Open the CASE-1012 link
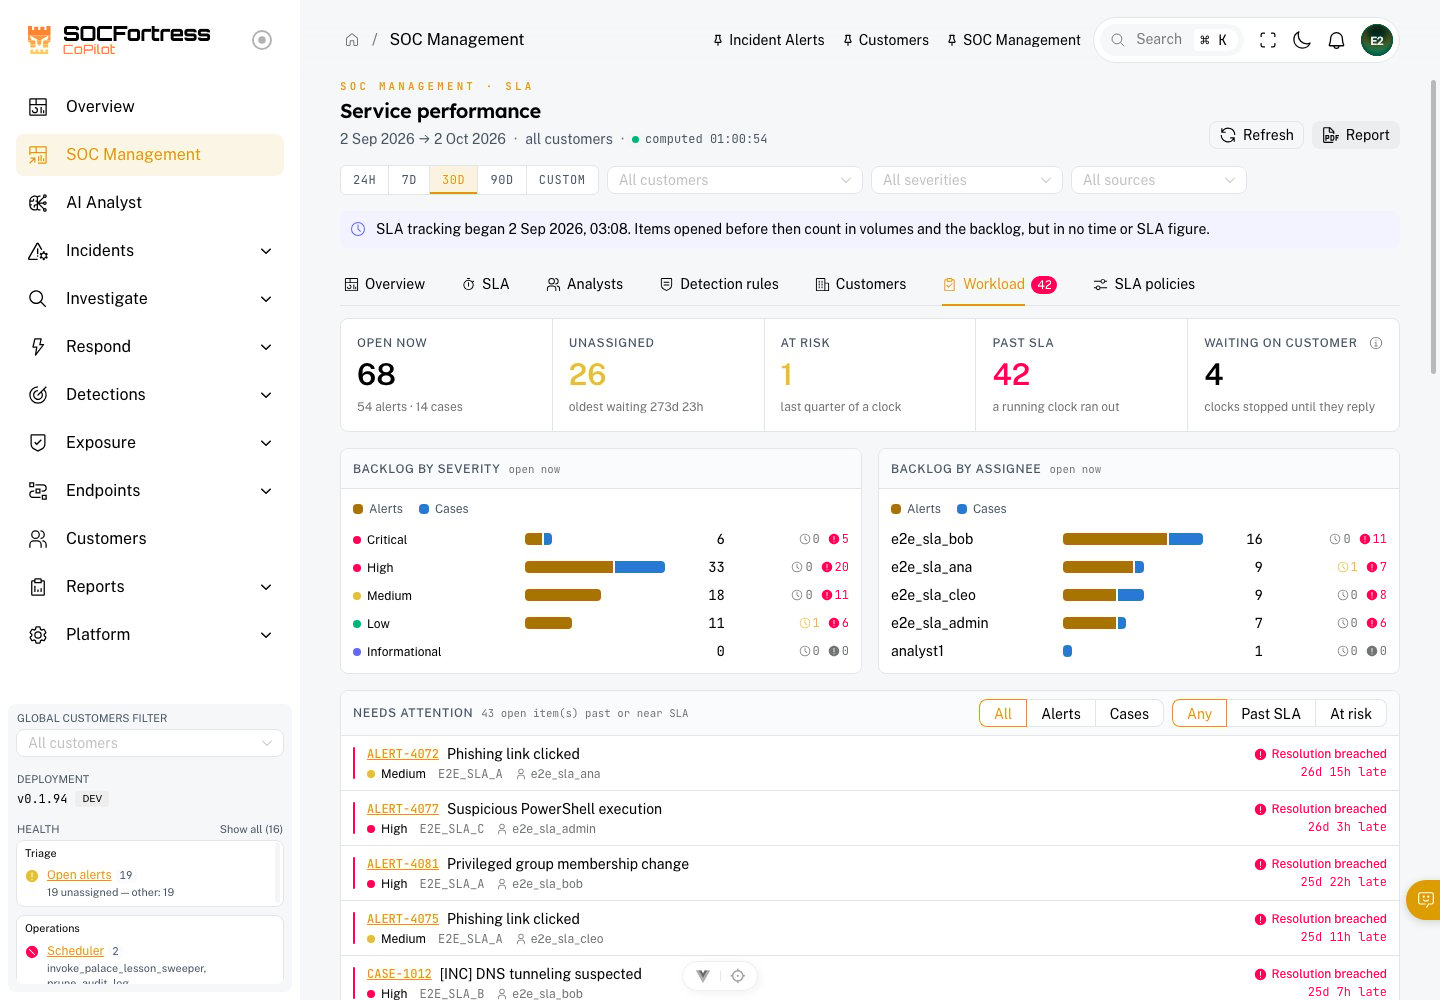 [x=399, y=974]
